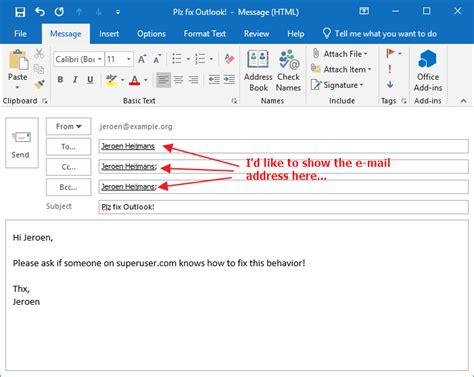Toggle Align Right paragraph alignment
This screenshot has height=377, width=474.
[193, 80]
